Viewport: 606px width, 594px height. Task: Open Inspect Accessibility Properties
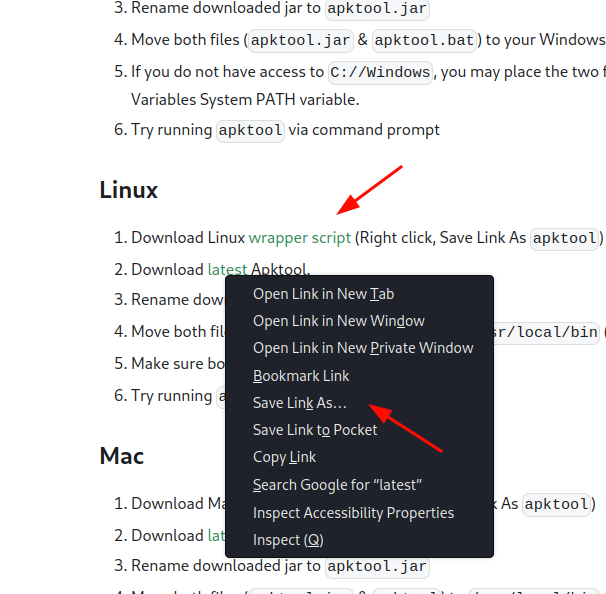click(x=359, y=513)
